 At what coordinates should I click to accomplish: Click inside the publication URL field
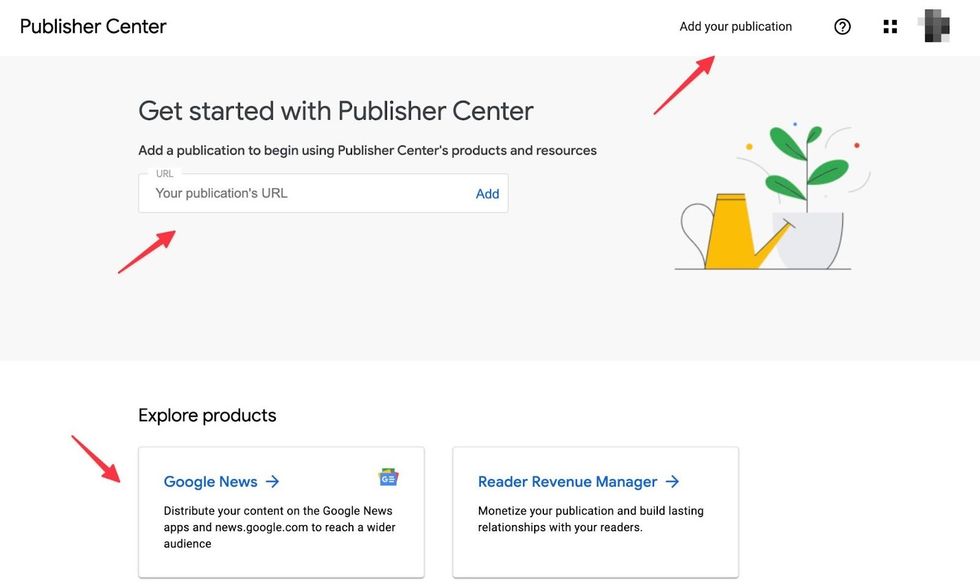(x=300, y=193)
